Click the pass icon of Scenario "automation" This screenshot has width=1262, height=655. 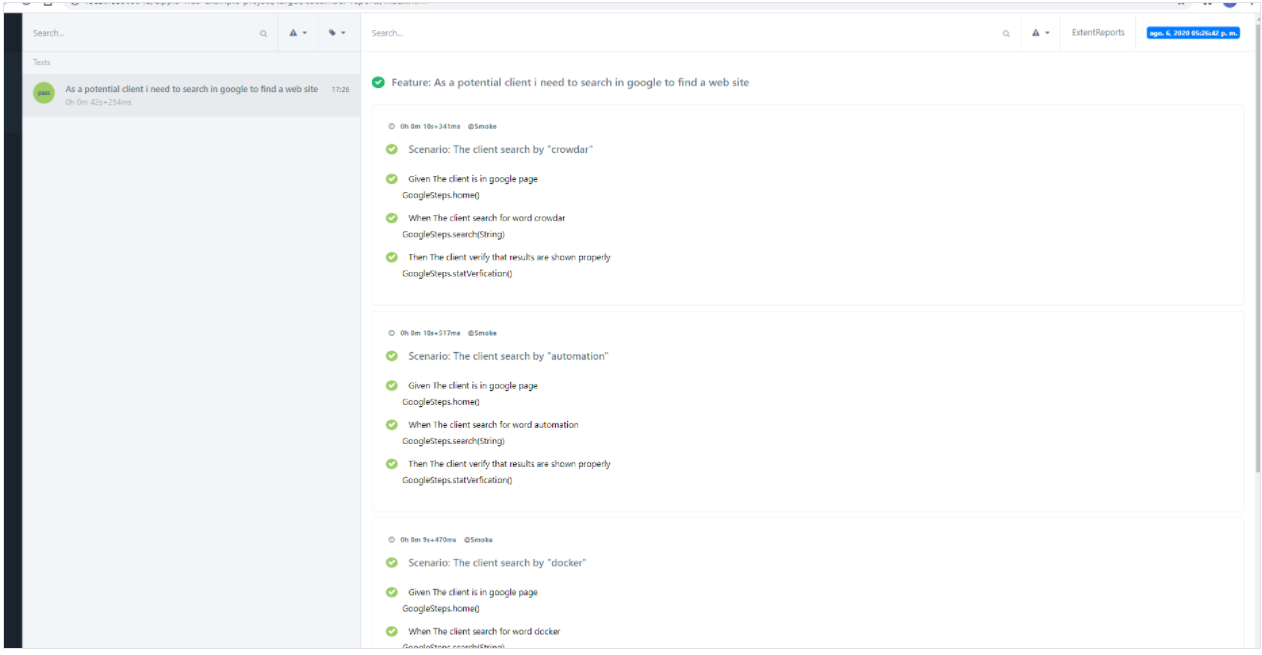coord(392,356)
